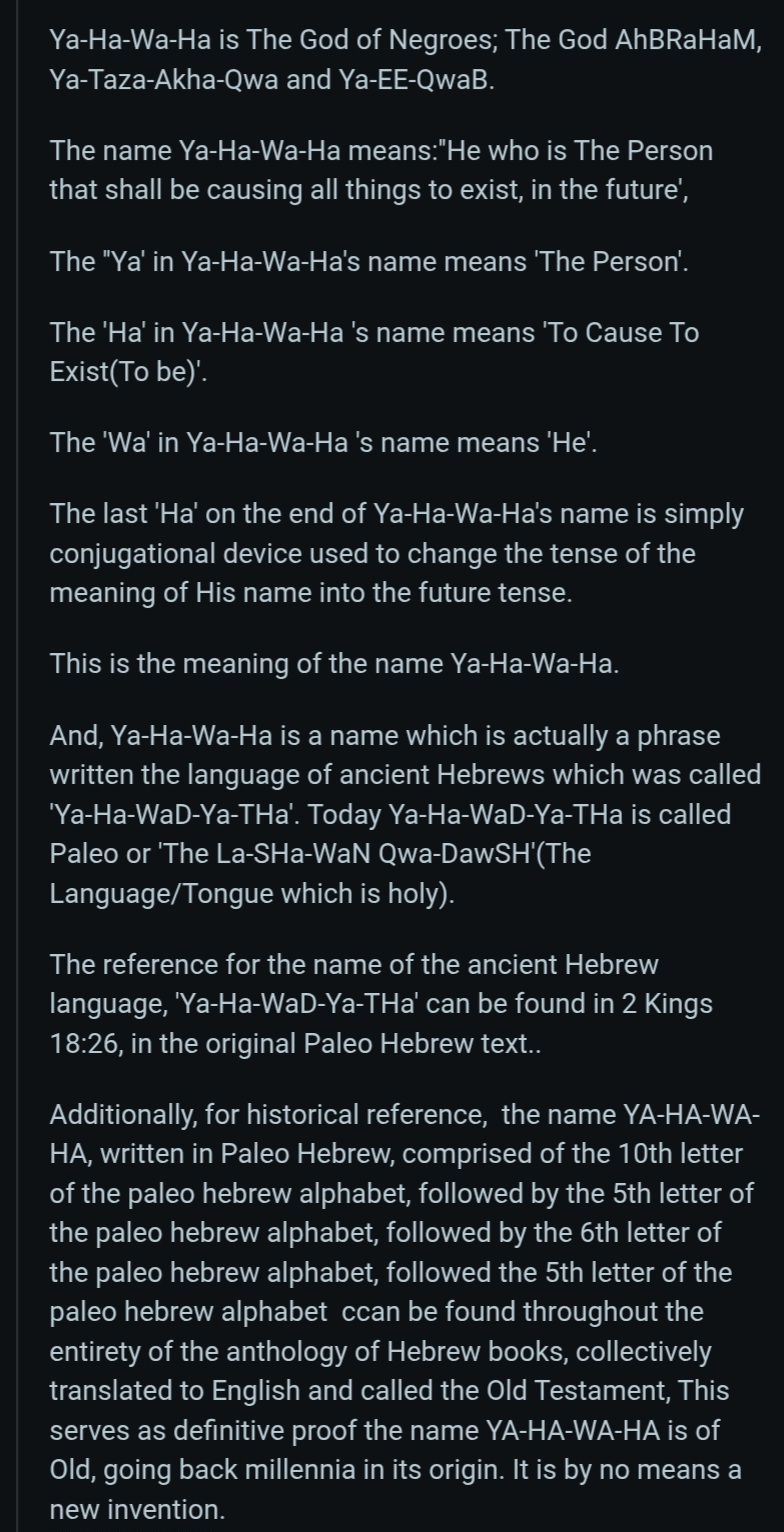Click the paragraph mentioning 2 Kings 18:26
Image resolution: width=784 pixels, height=1532 pixels.
coord(381,1004)
